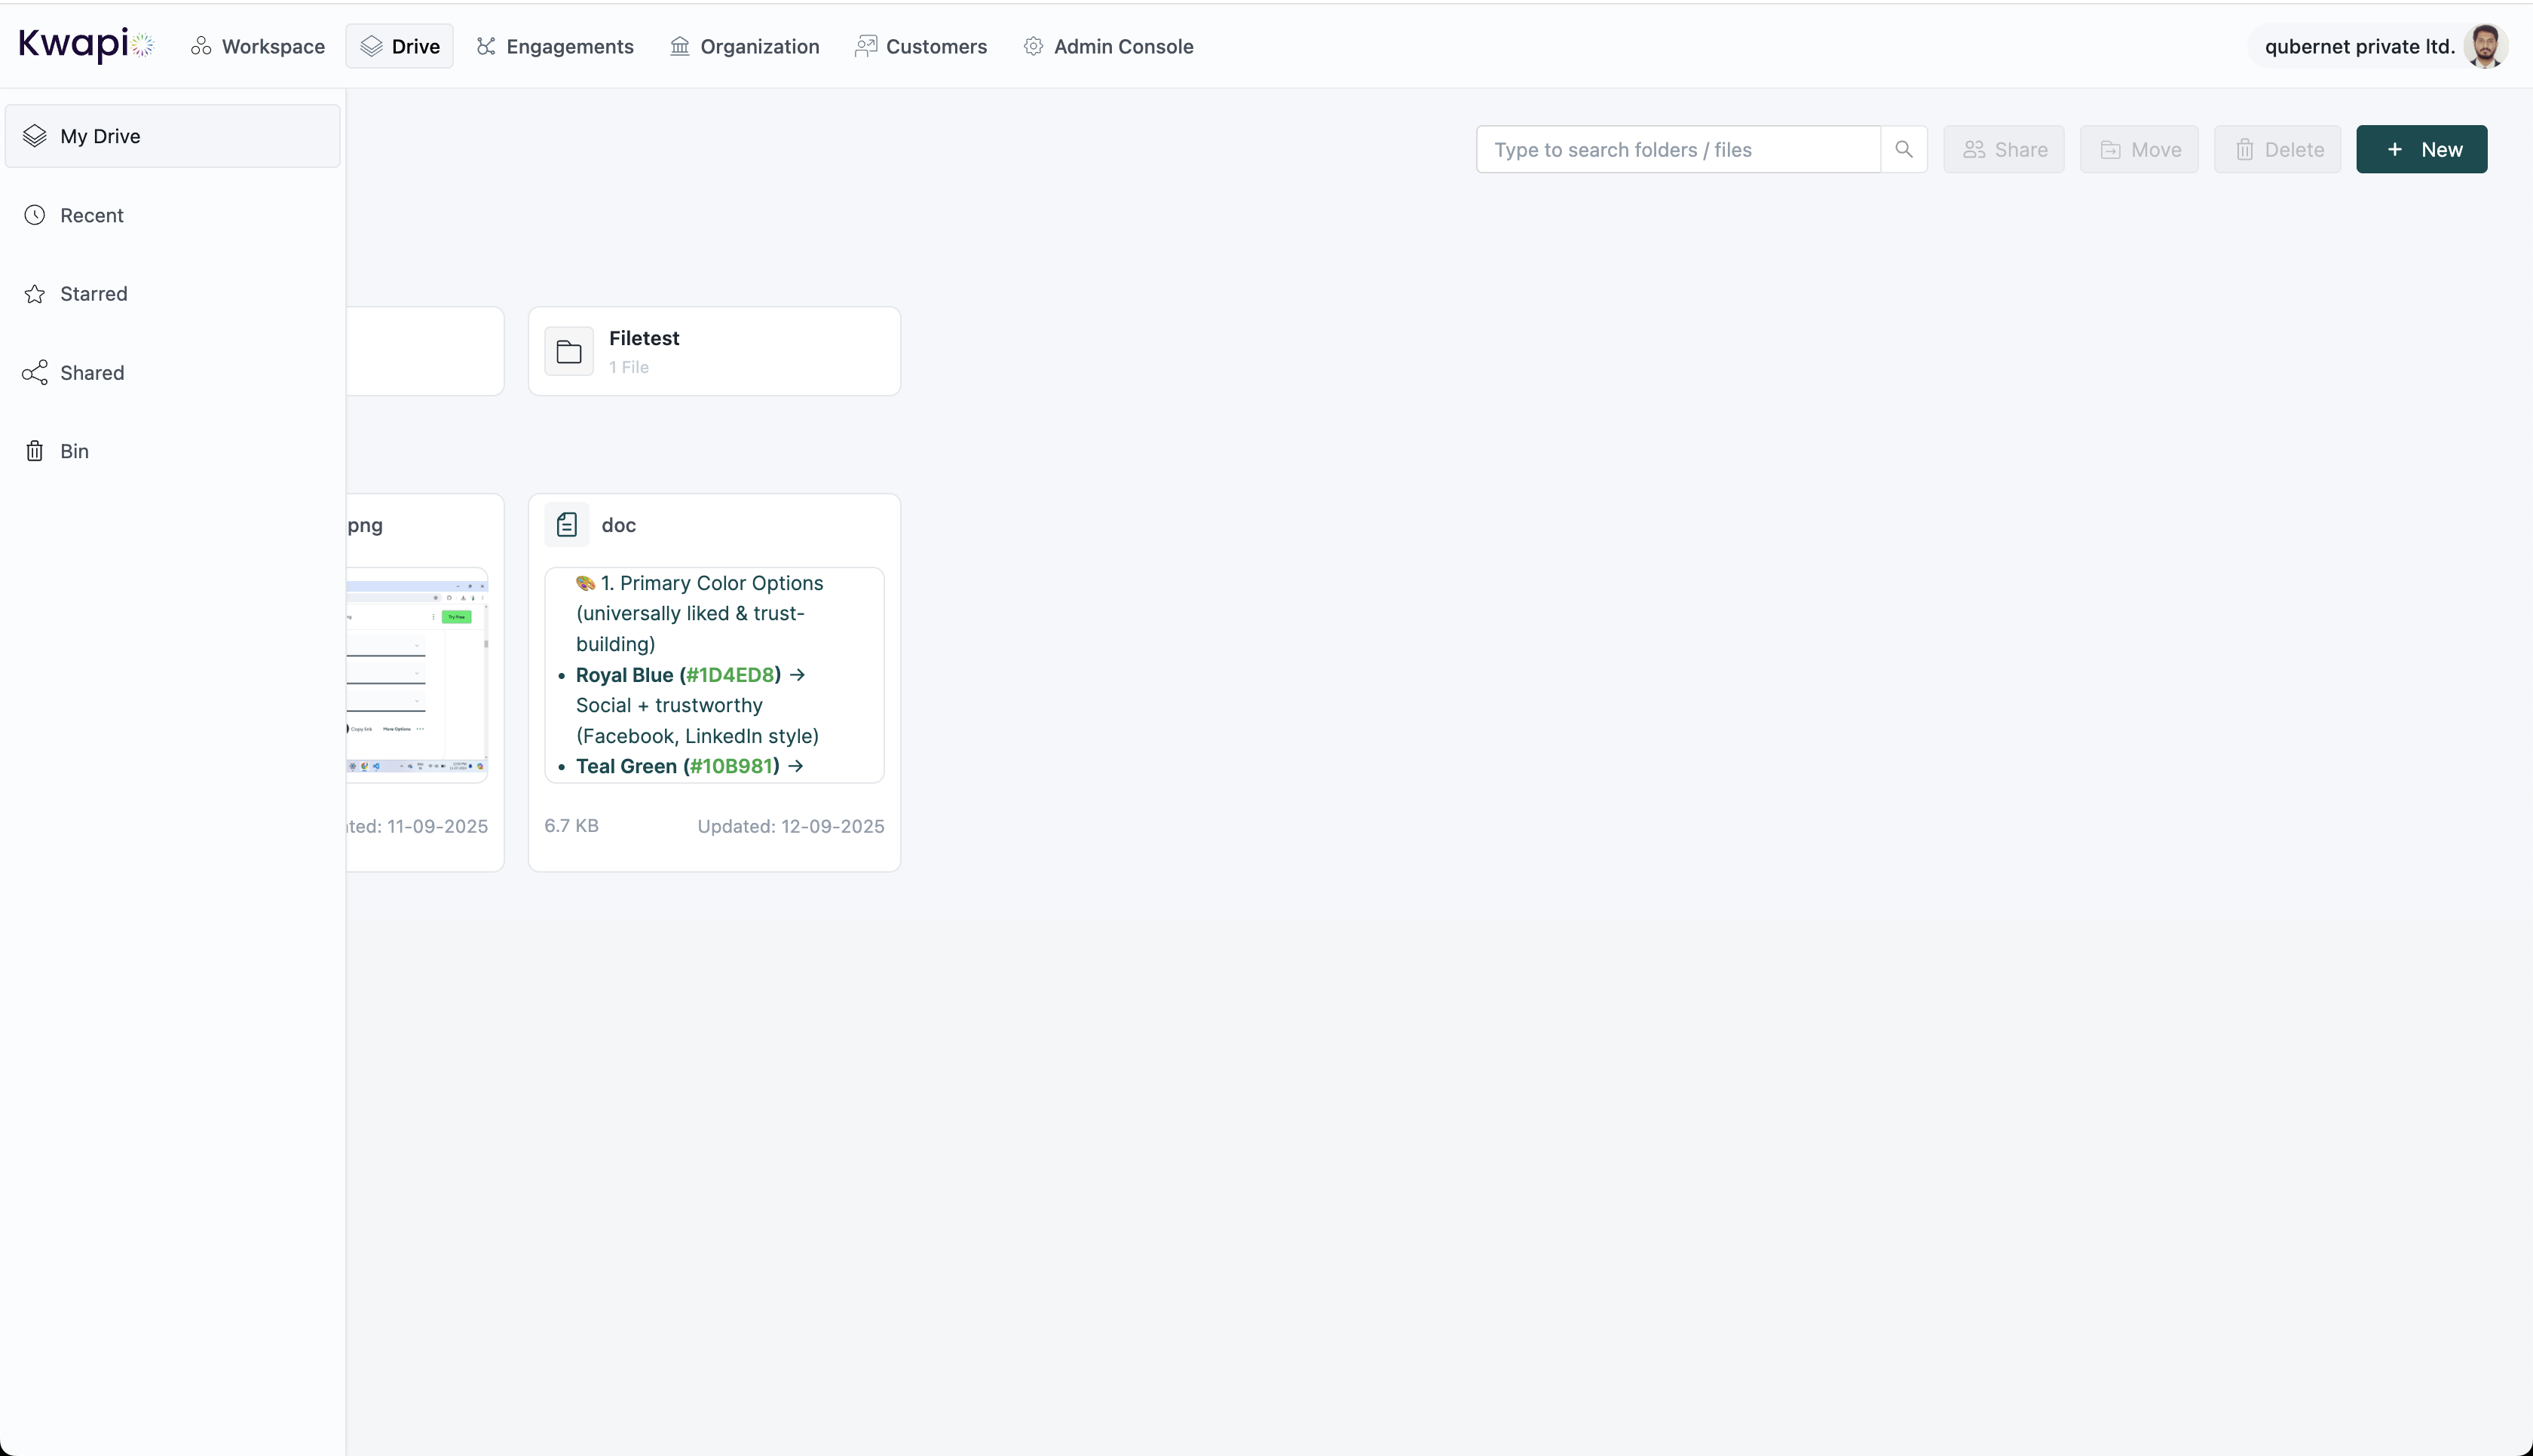Open the Filetest folder icon
Viewport: 2533px width, 1456px height.
(569, 351)
